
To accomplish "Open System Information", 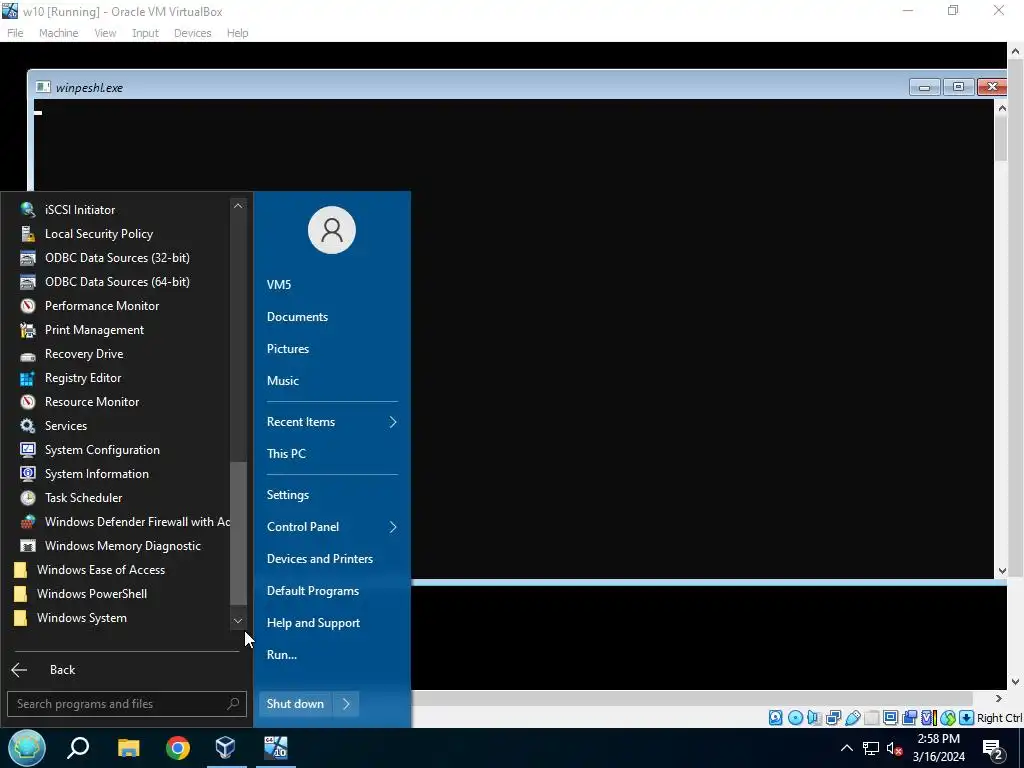I will [97, 474].
